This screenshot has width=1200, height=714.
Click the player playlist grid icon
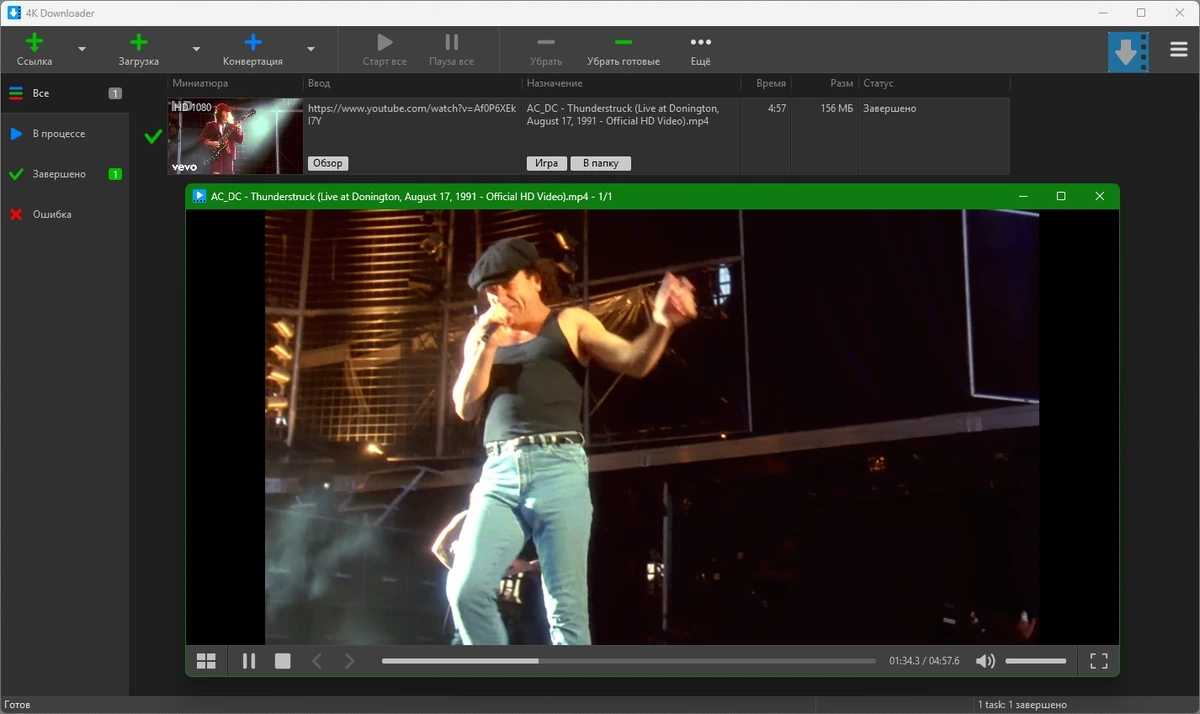(206, 661)
